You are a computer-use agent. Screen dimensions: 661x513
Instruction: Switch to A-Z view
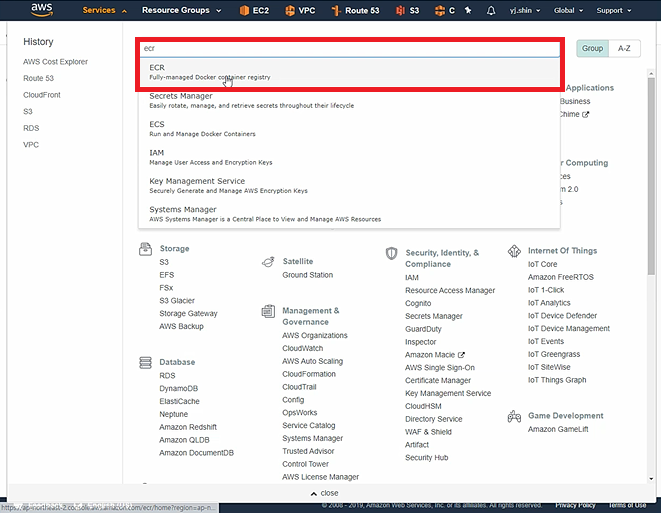pos(624,48)
